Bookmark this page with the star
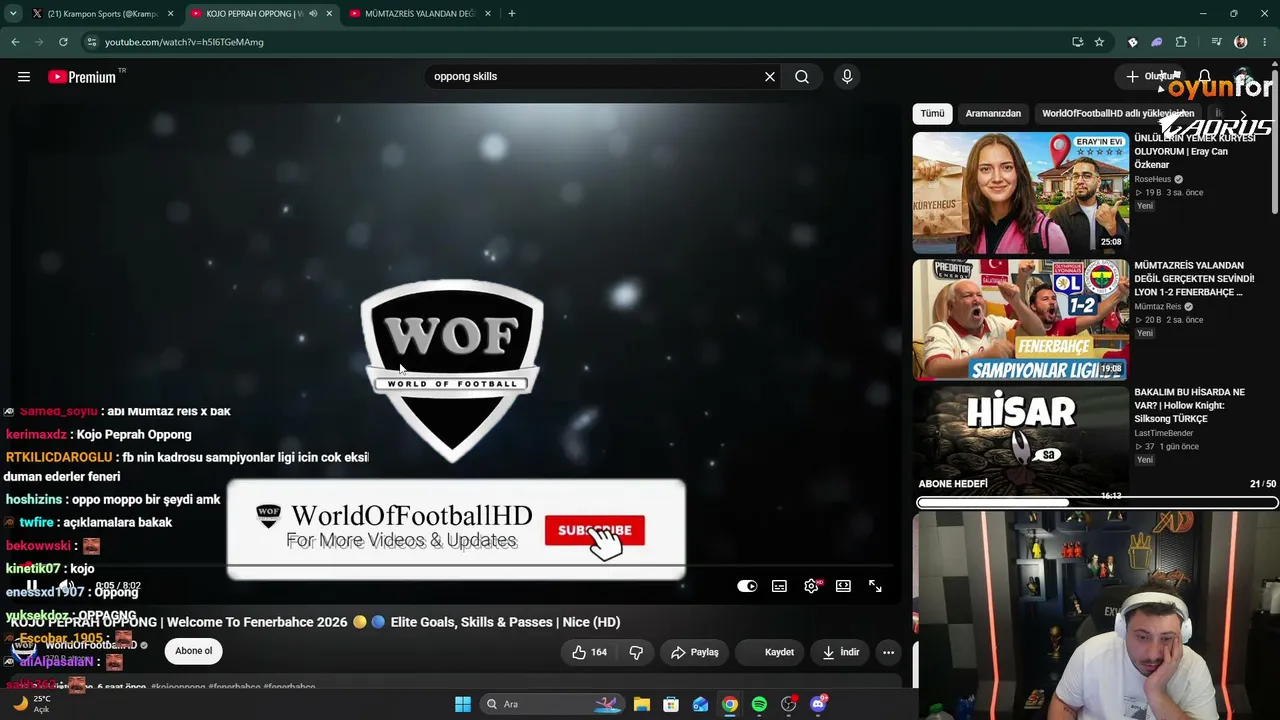This screenshot has height=720, width=1280. [x=1099, y=42]
